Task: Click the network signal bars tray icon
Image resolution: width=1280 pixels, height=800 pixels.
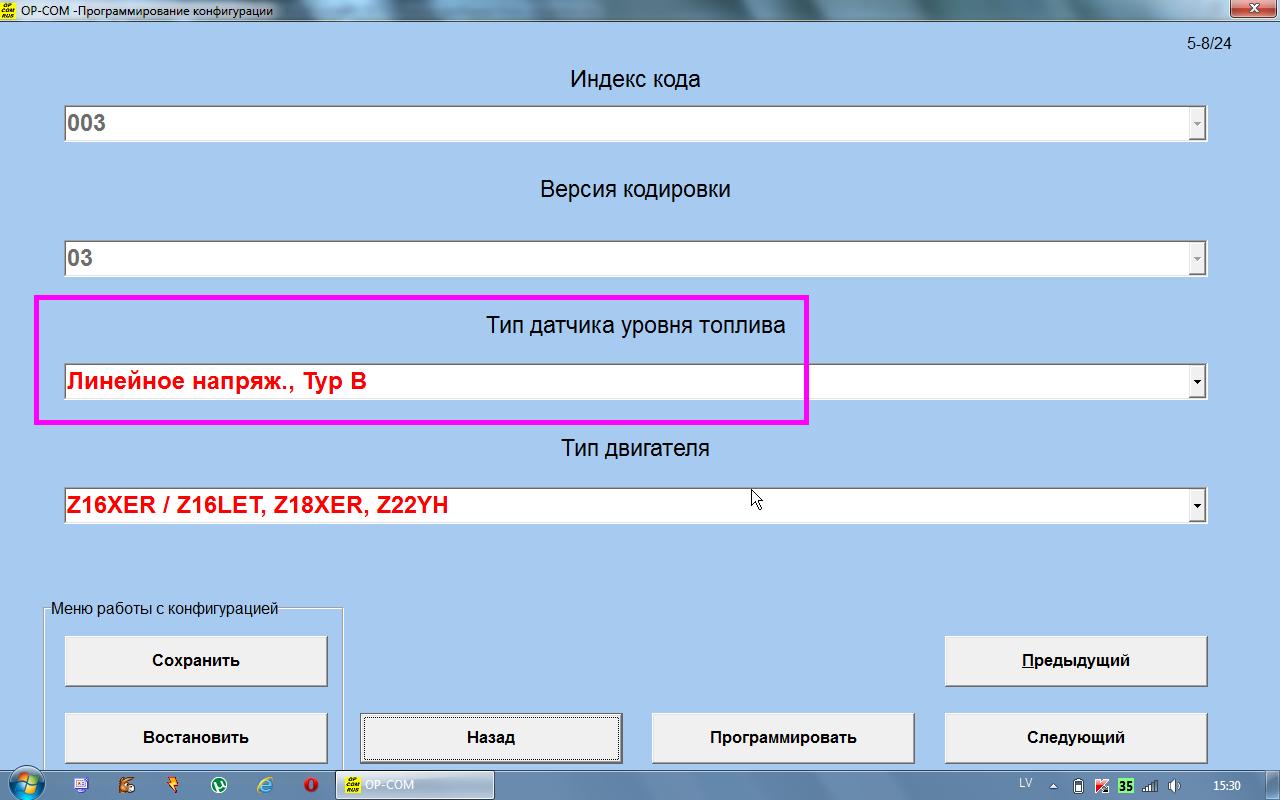Action: coord(1150,786)
